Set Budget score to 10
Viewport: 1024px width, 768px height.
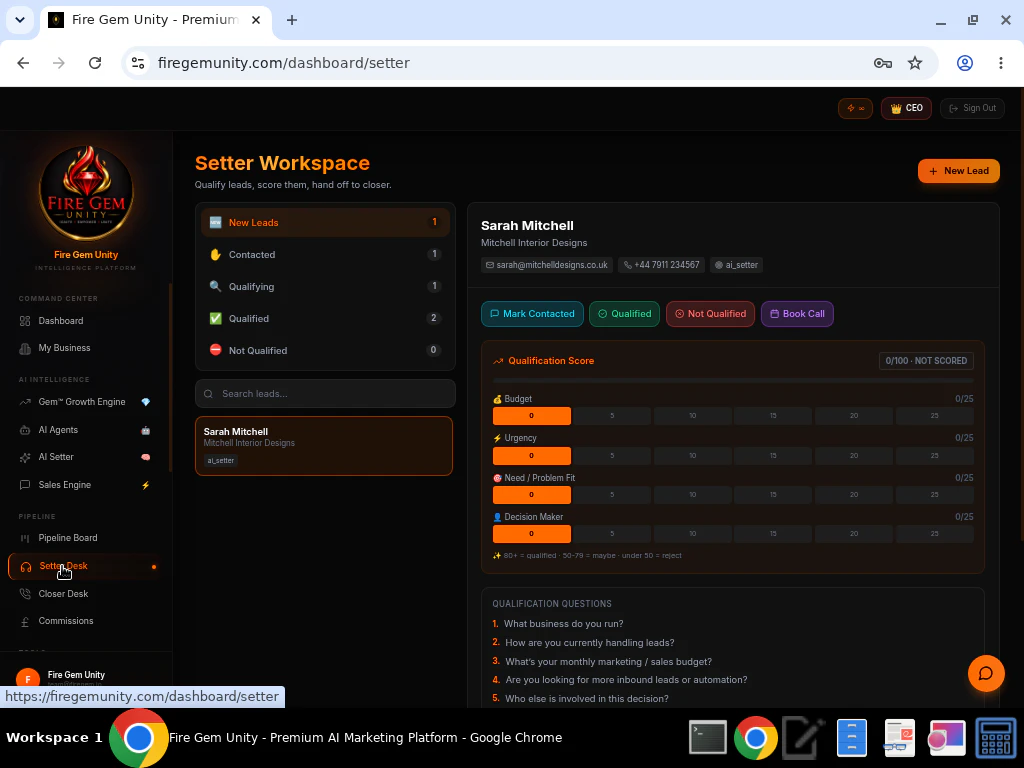[692, 416]
